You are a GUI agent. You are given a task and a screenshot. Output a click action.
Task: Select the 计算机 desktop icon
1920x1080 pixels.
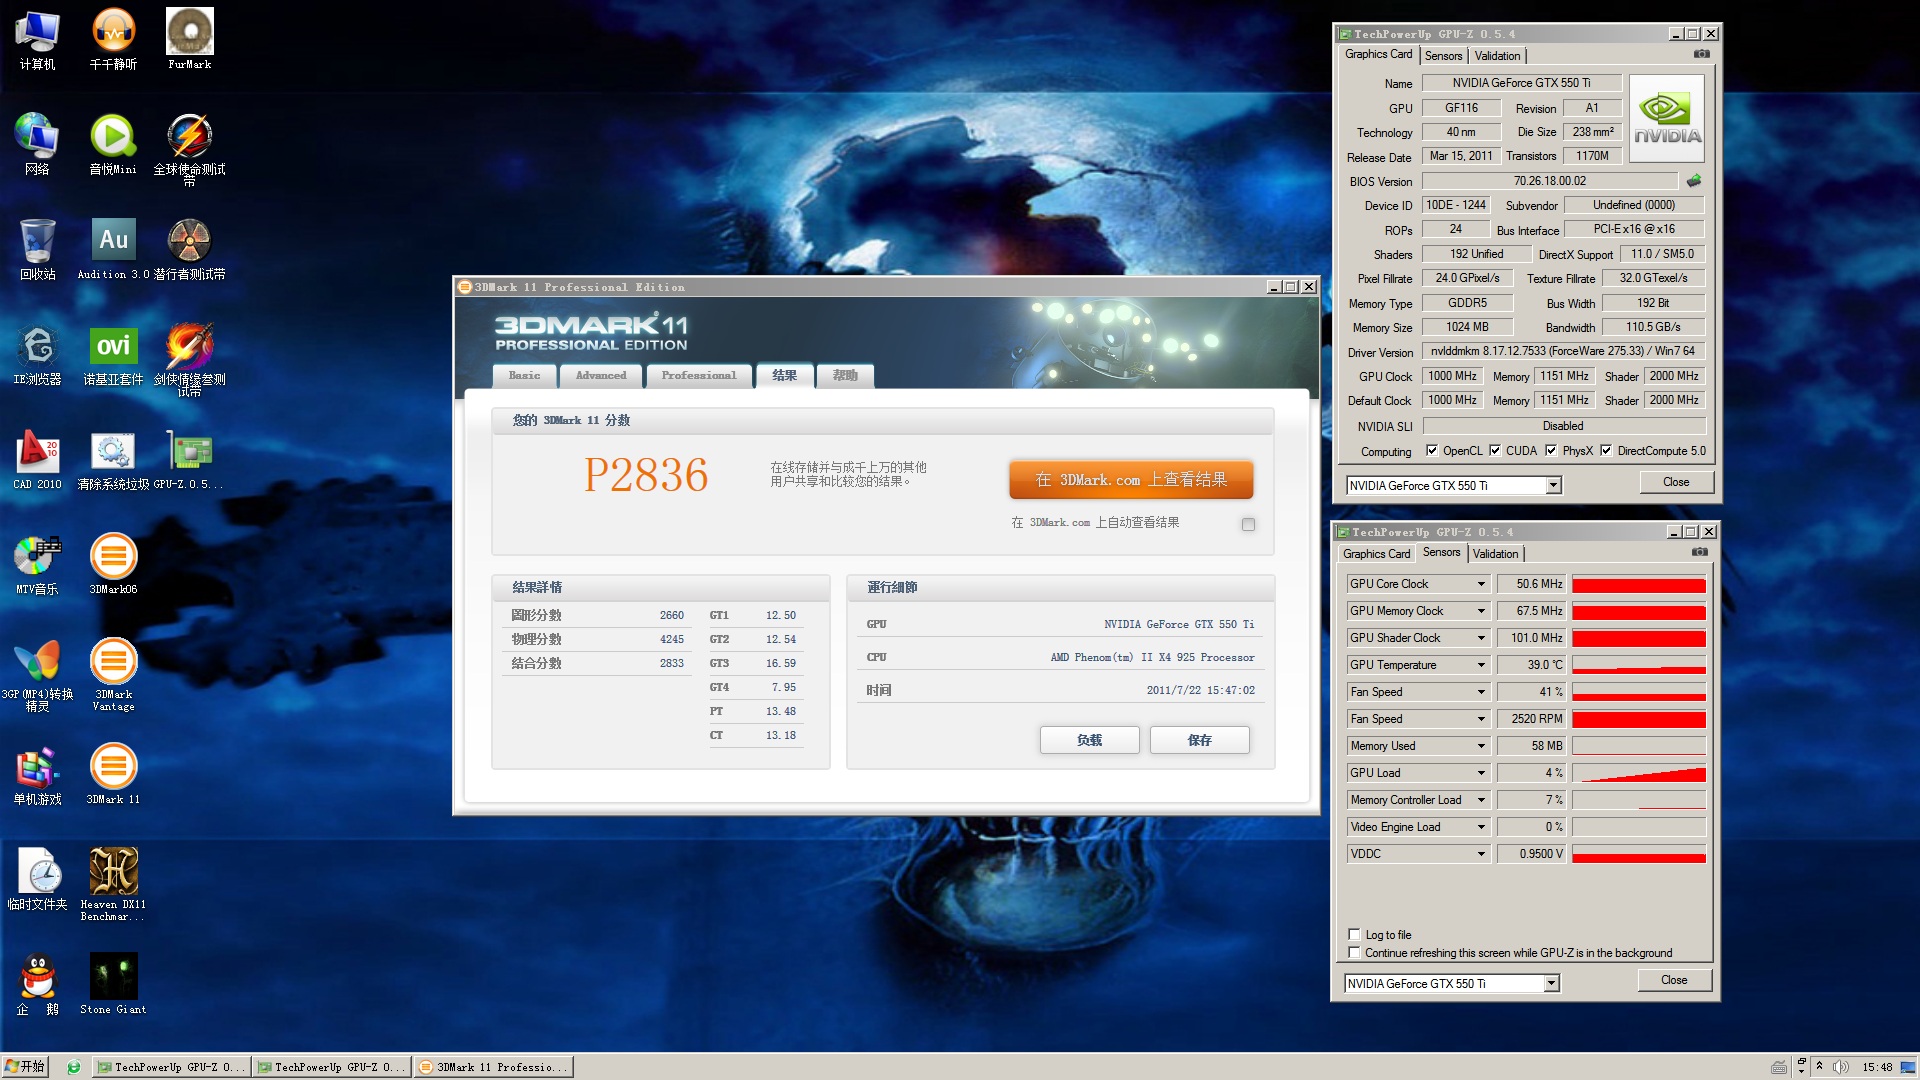(x=37, y=39)
